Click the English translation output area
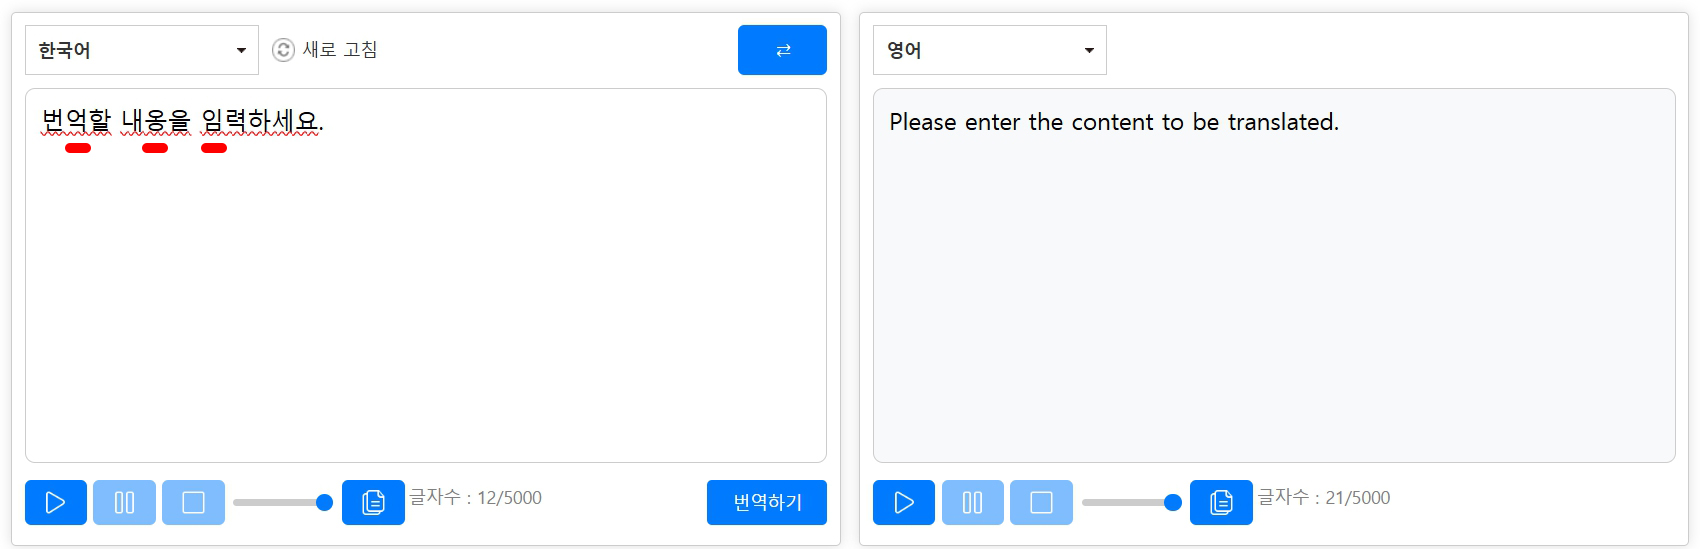Image resolution: width=1700 pixels, height=549 pixels. pyautogui.click(x=1274, y=275)
